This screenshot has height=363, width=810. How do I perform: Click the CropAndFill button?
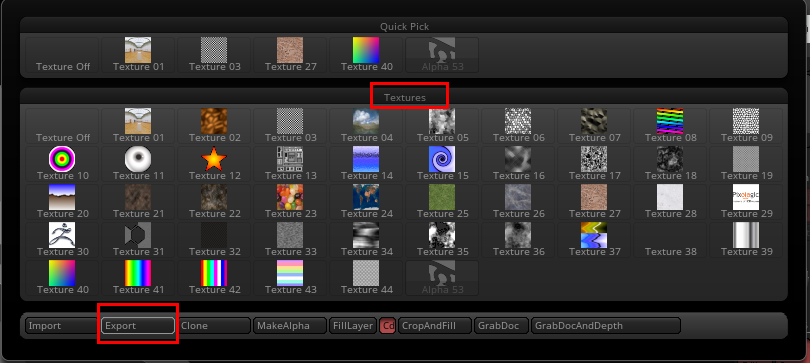click(435, 326)
